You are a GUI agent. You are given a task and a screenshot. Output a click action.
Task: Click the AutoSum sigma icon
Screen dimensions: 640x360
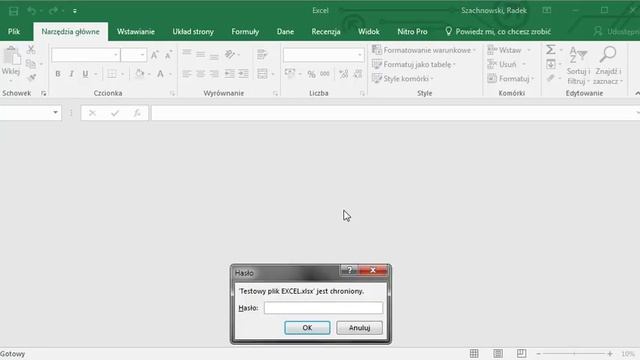pos(551,50)
